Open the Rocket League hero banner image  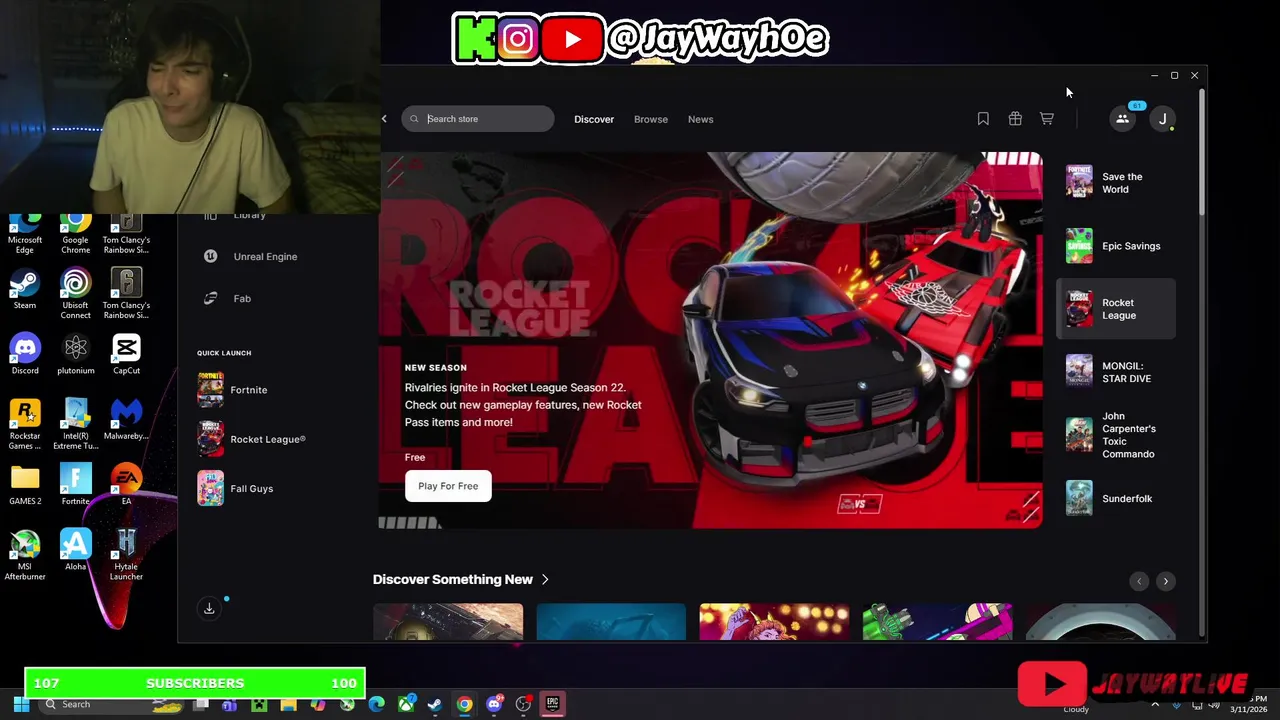(710, 340)
